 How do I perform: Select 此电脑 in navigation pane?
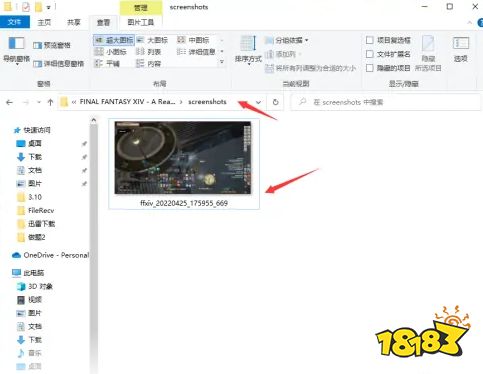coord(28,273)
